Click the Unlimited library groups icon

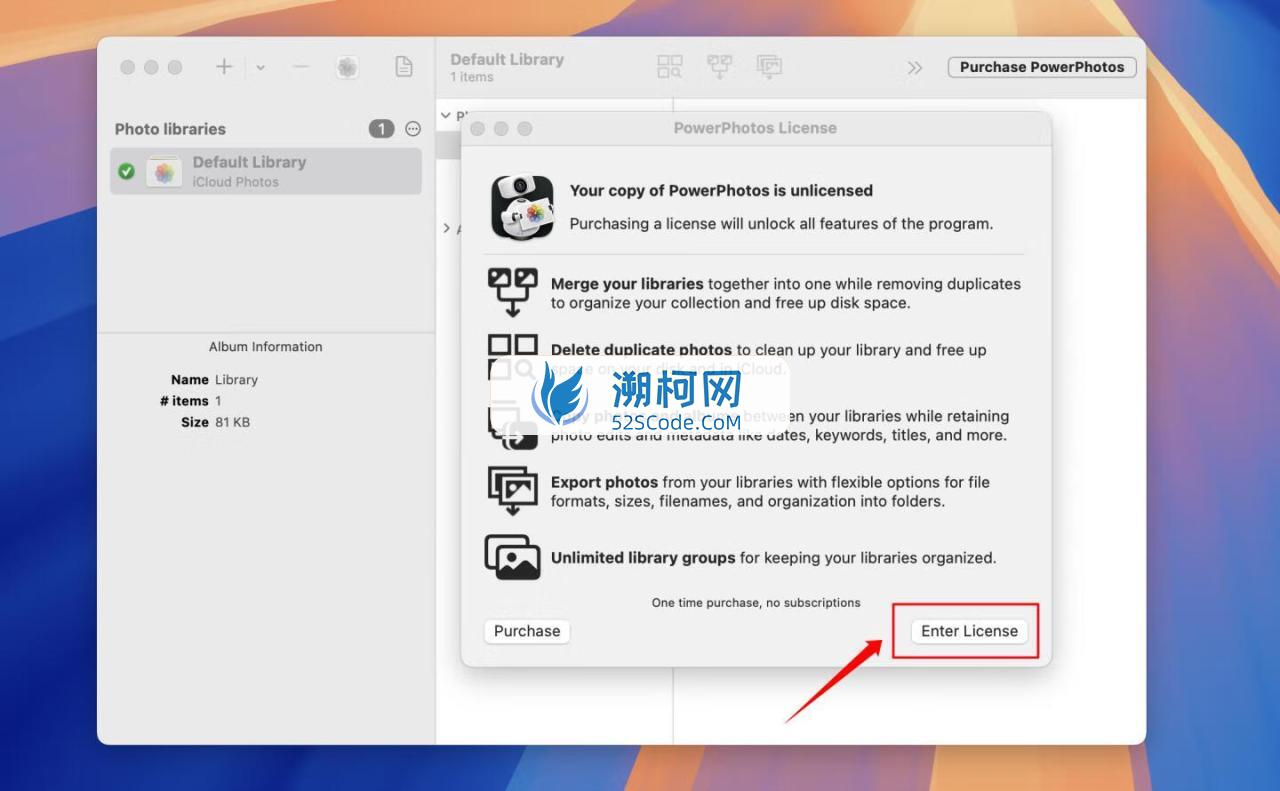pos(512,557)
